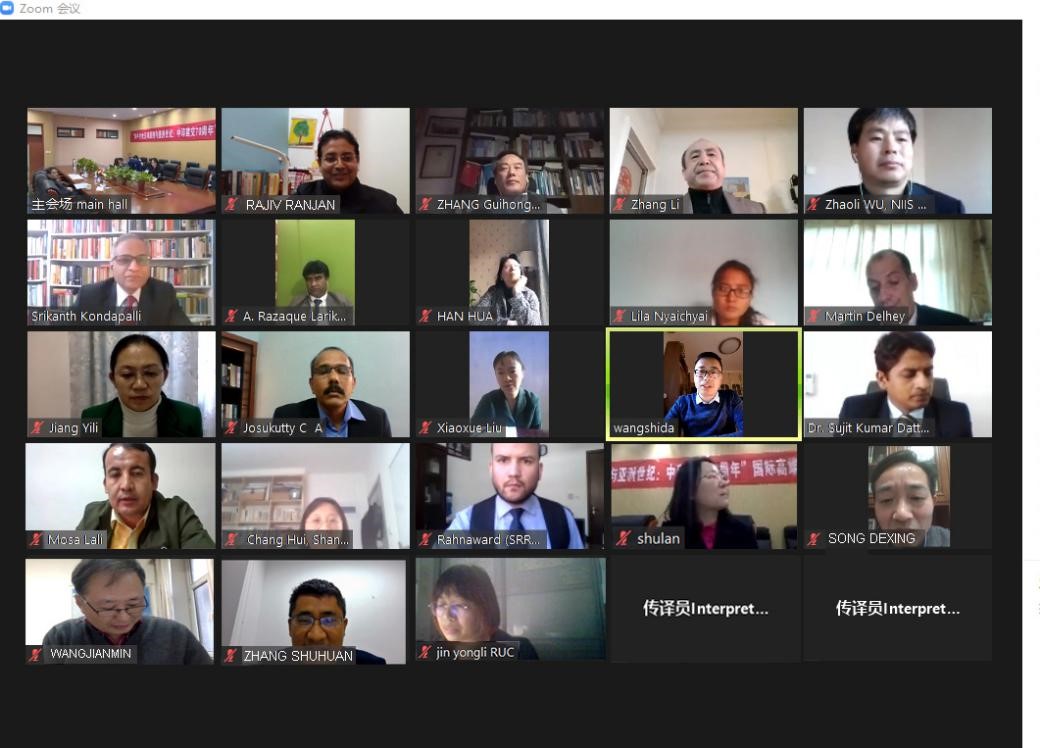
Task: Click the muted mic icon for HAN HUA
Action: pyautogui.click(x=425, y=316)
